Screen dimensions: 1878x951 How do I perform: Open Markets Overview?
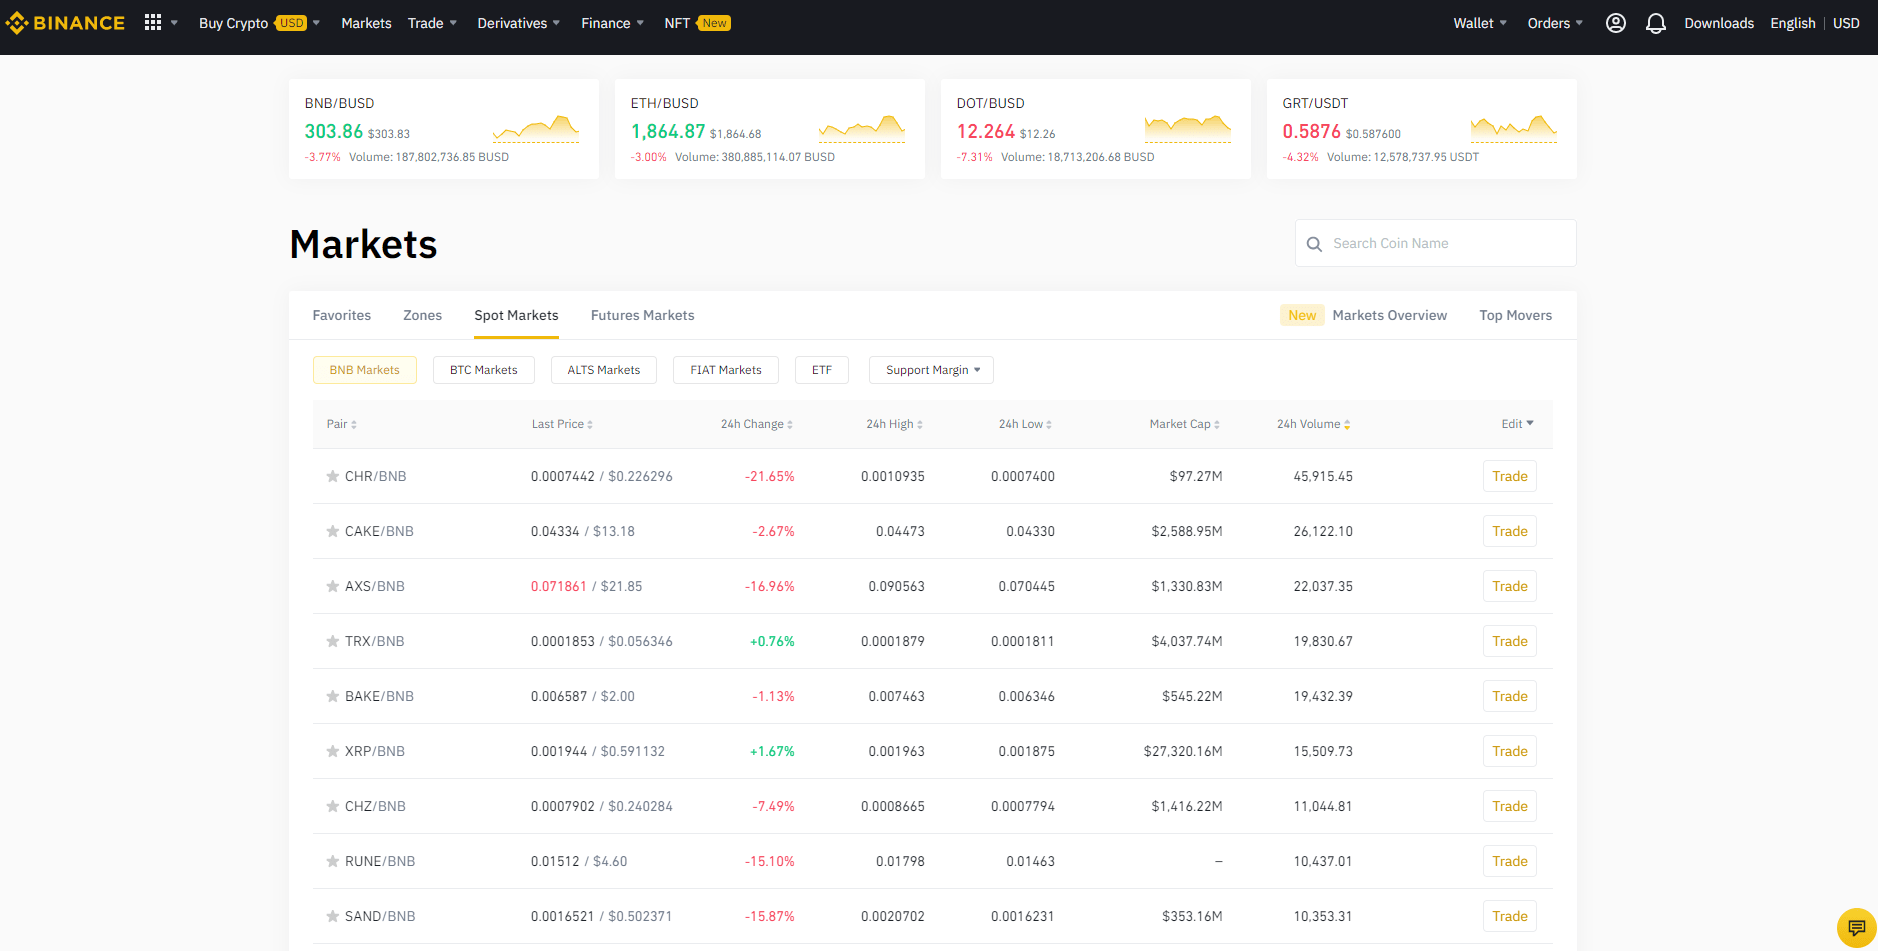click(x=1389, y=315)
